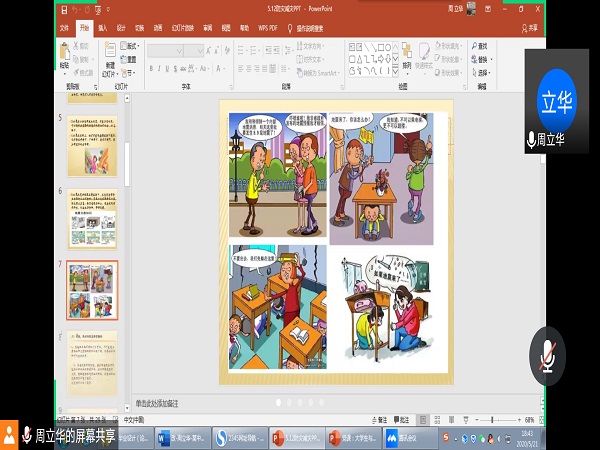Open the Insert ribbon tab
The height and width of the screenshot is (450, 600).
tap(103, 29)
